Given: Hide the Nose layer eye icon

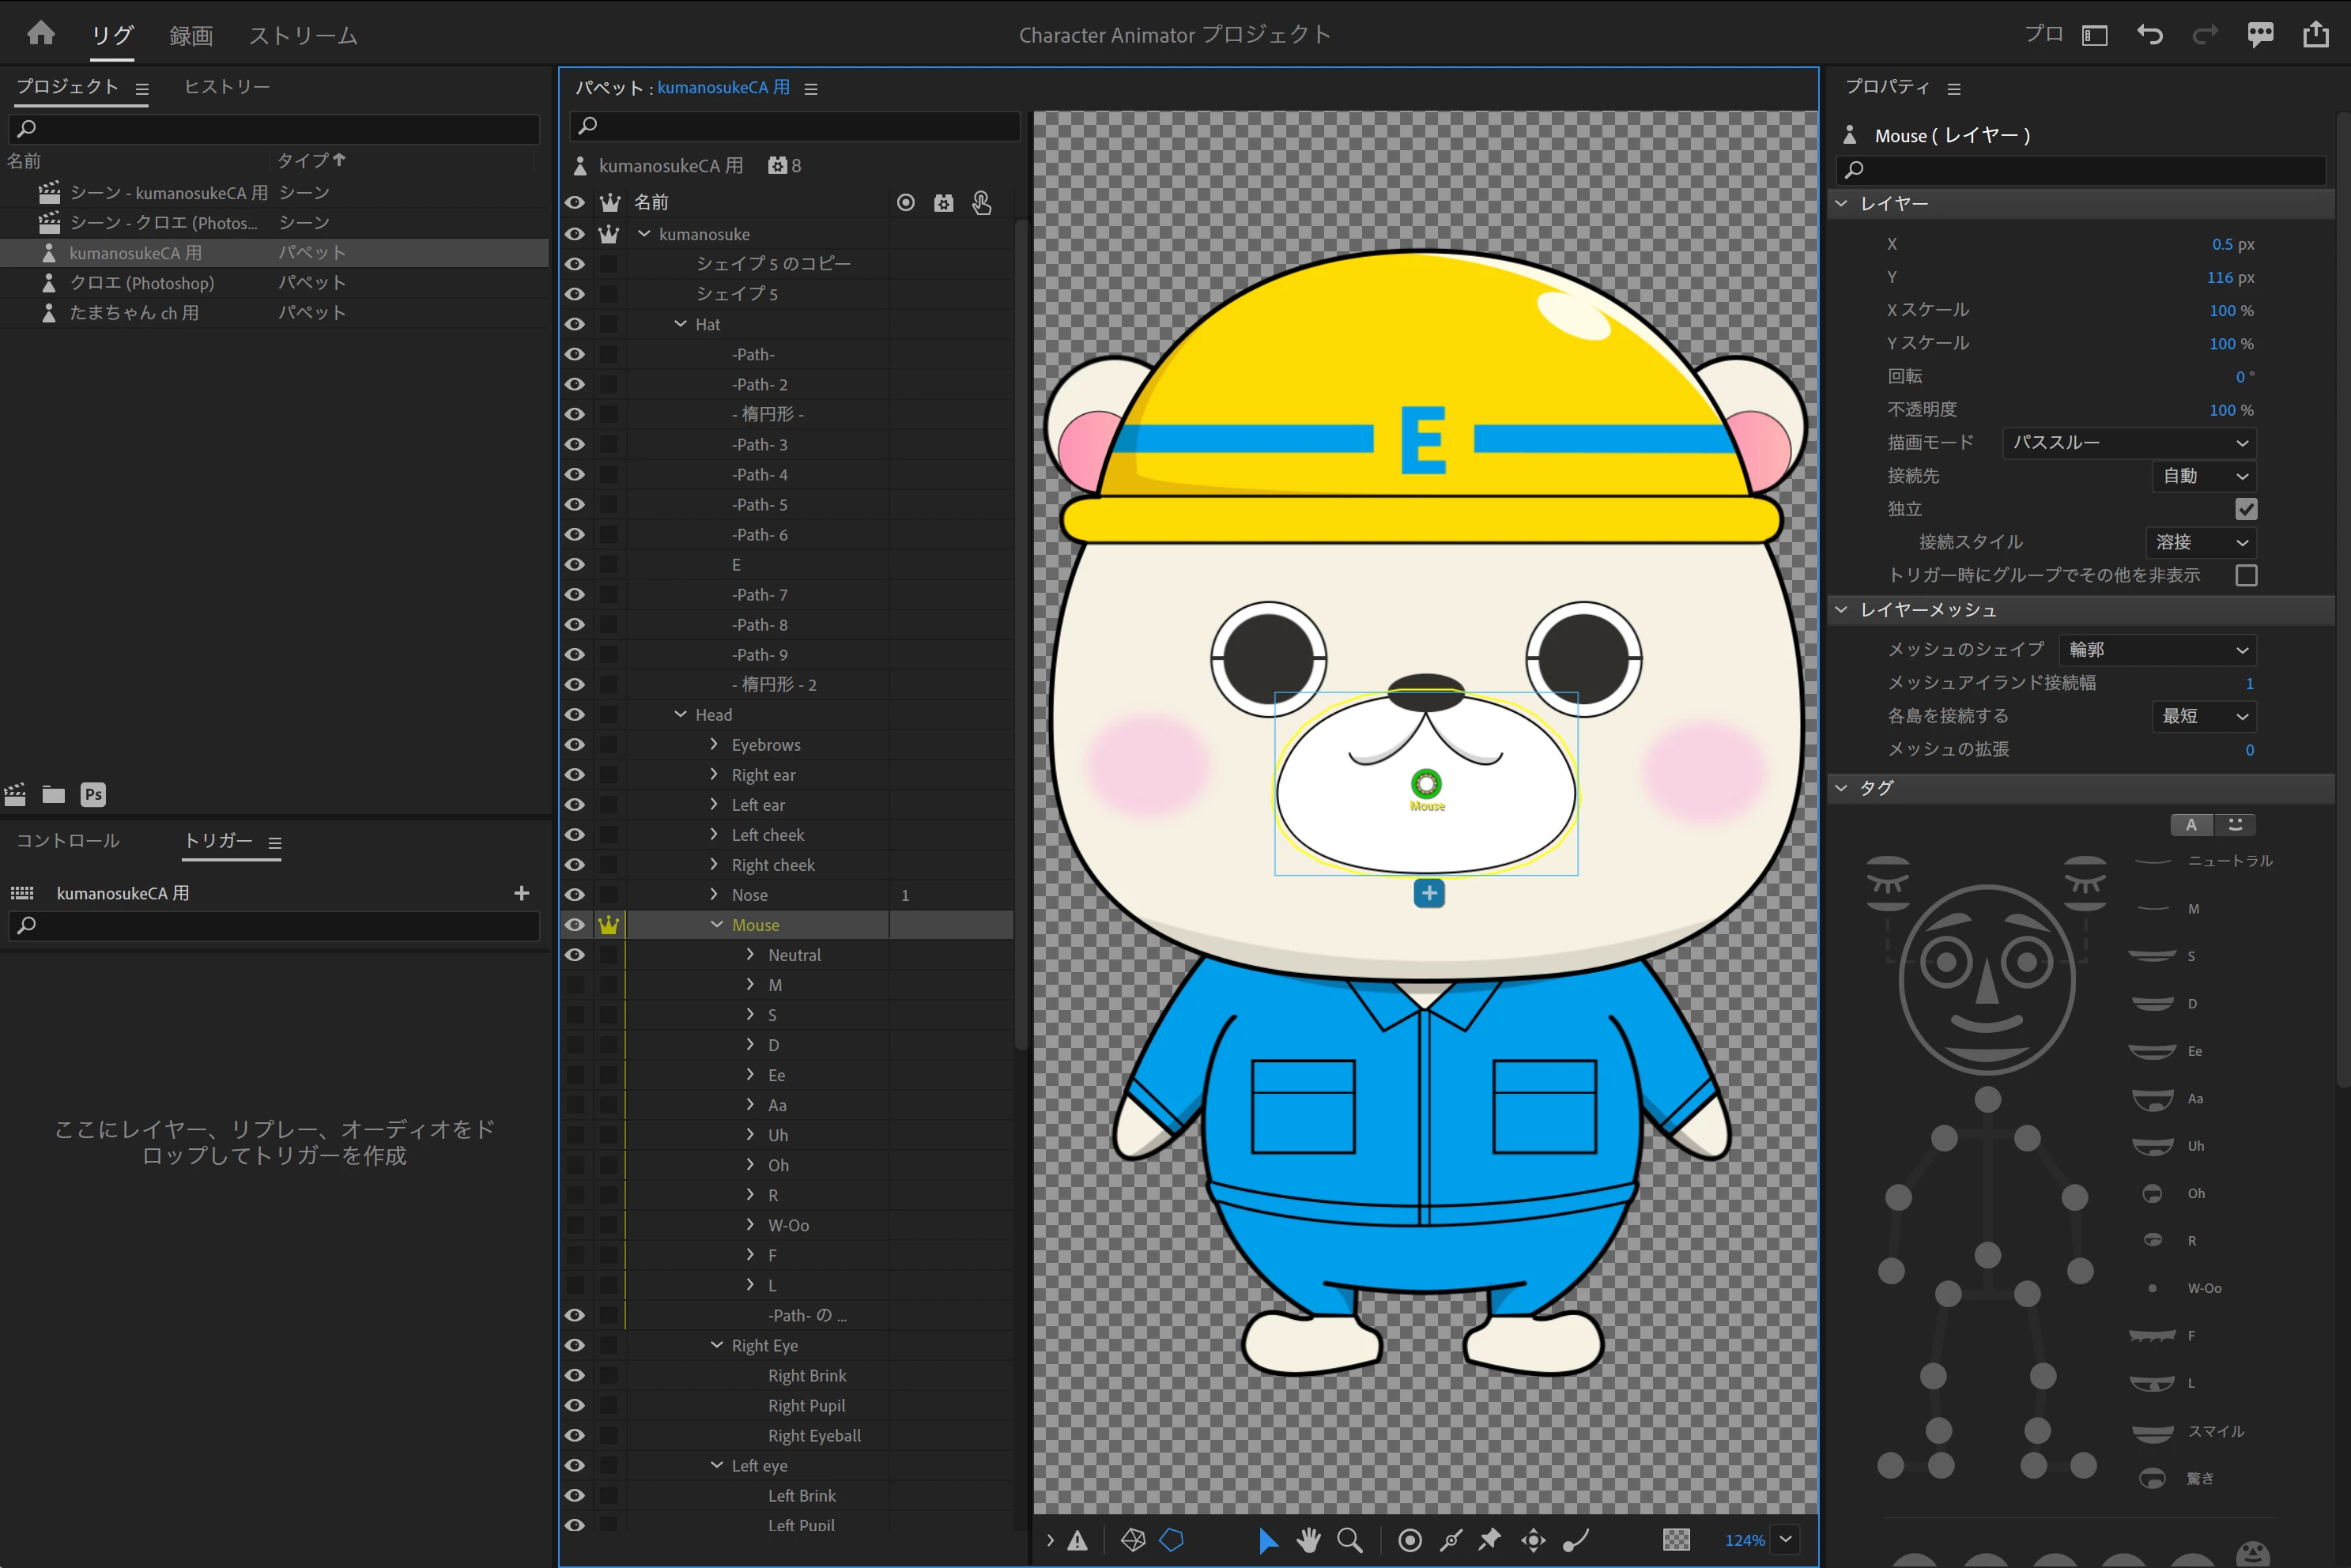Looking at the screenshot, I should tap(575, 895).
